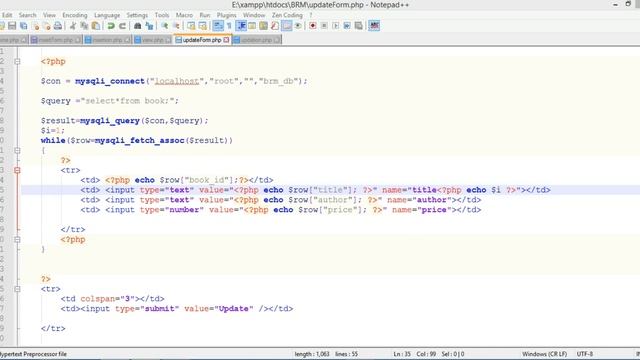
Task: Click the mysqli_connect function name in code
Action: pyautogui.click(x=110, y=81)
